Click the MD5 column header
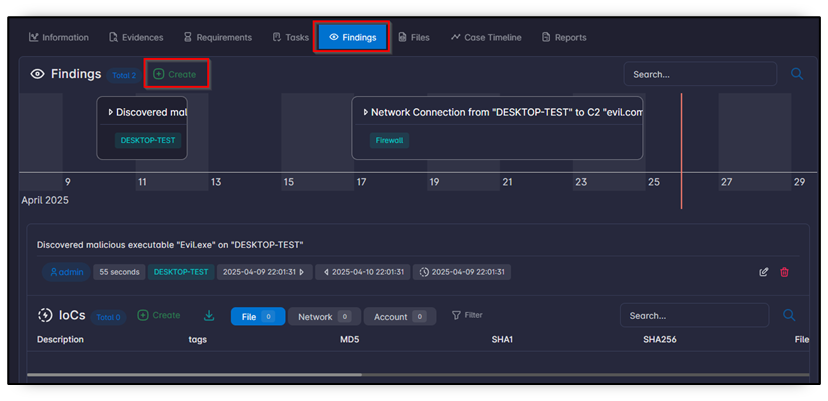The width and height of the screenshot is (828, 401). (350, 339)
